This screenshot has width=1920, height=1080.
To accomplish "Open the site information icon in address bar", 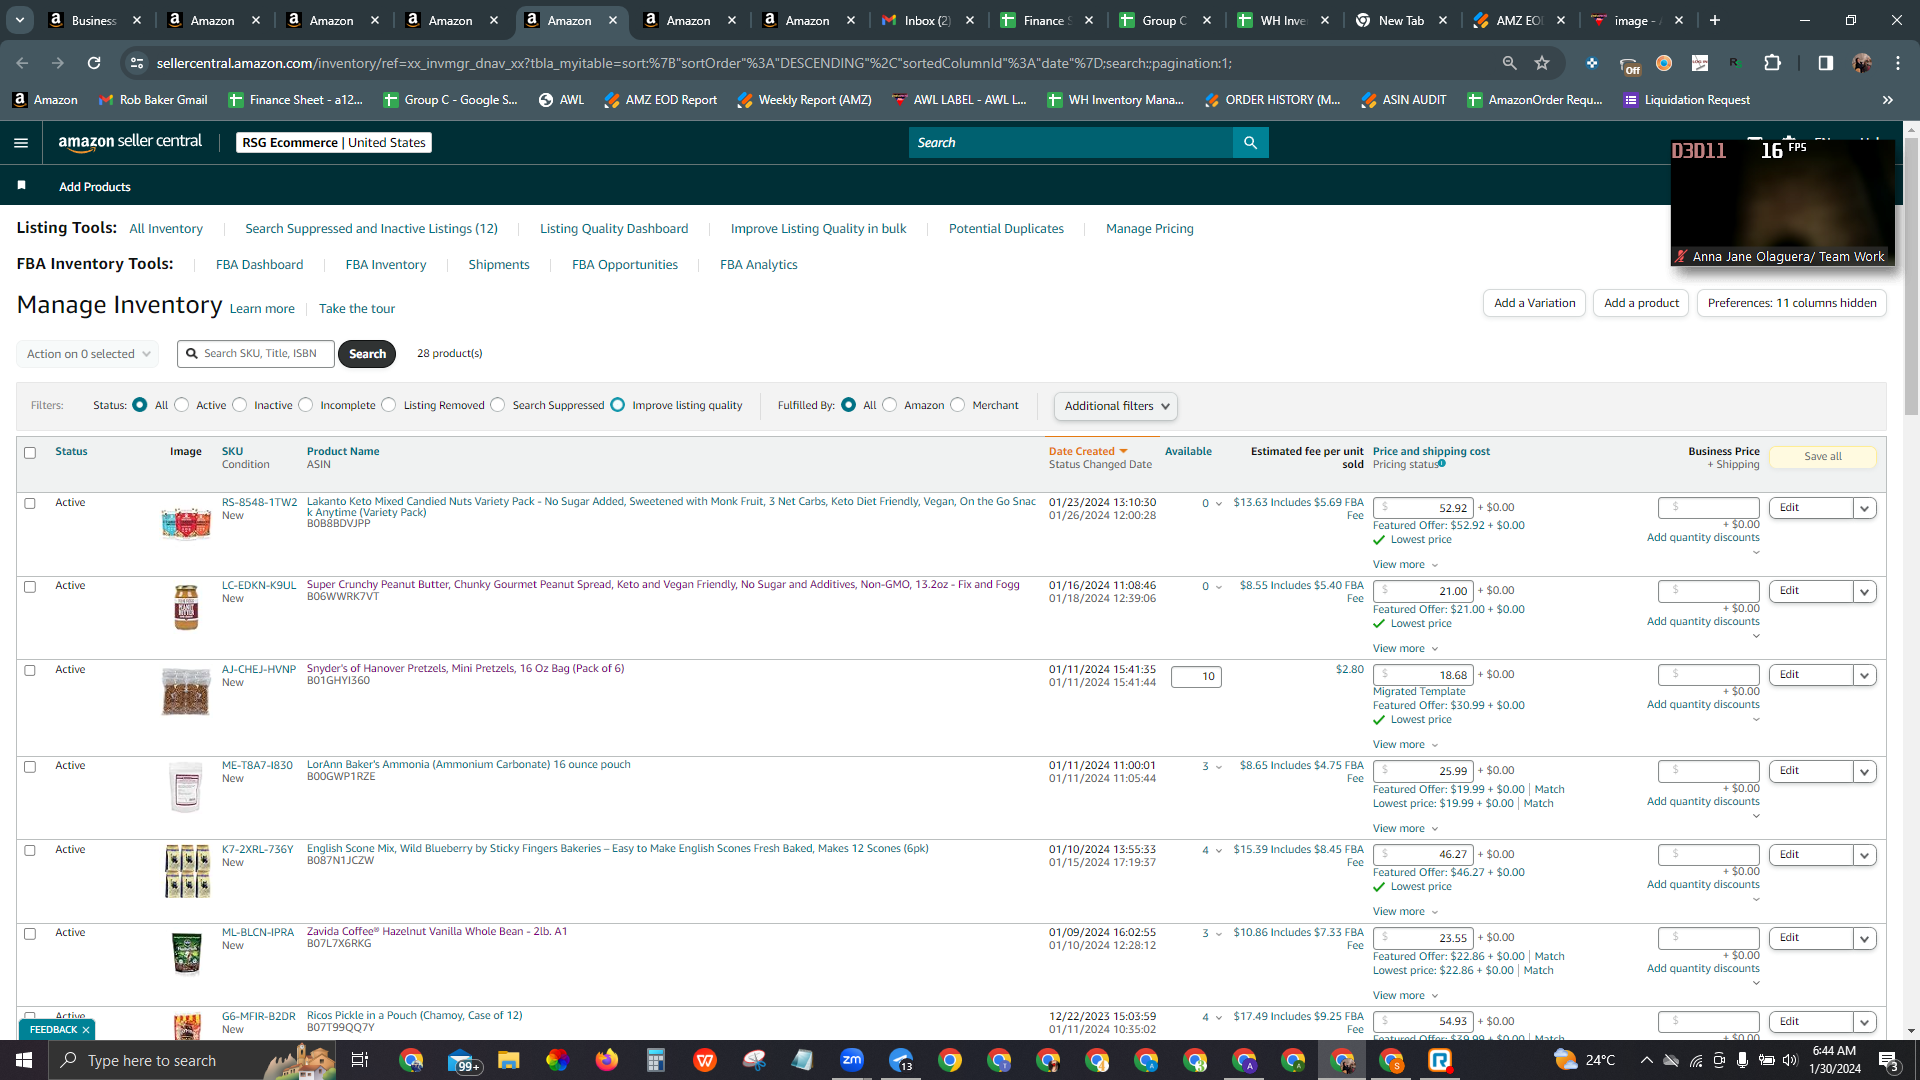I will [137, 63].
